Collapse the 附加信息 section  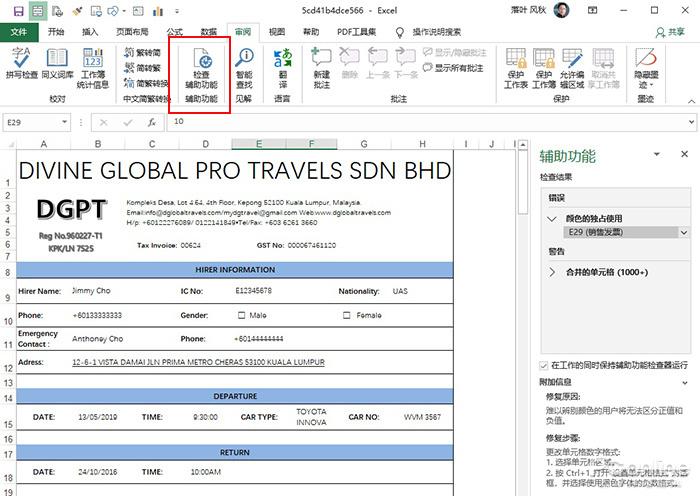685,383
